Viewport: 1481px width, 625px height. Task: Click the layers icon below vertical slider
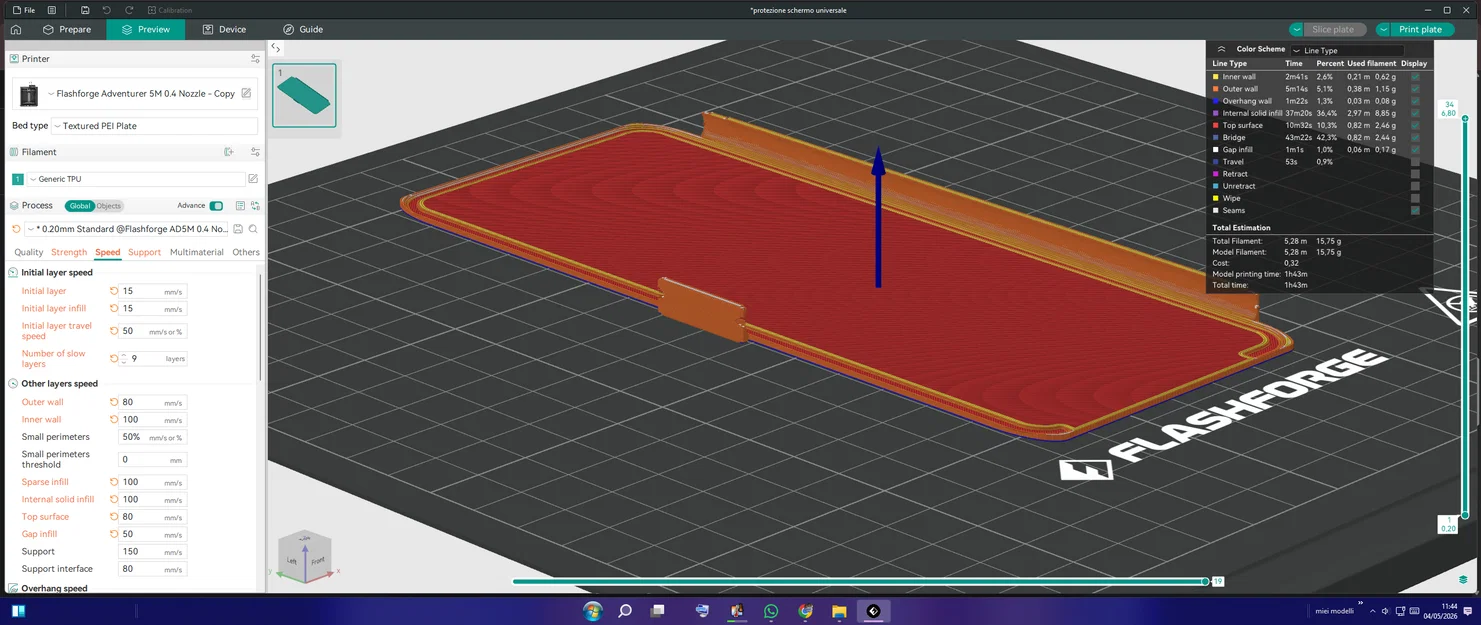[x=1463, y=579]
